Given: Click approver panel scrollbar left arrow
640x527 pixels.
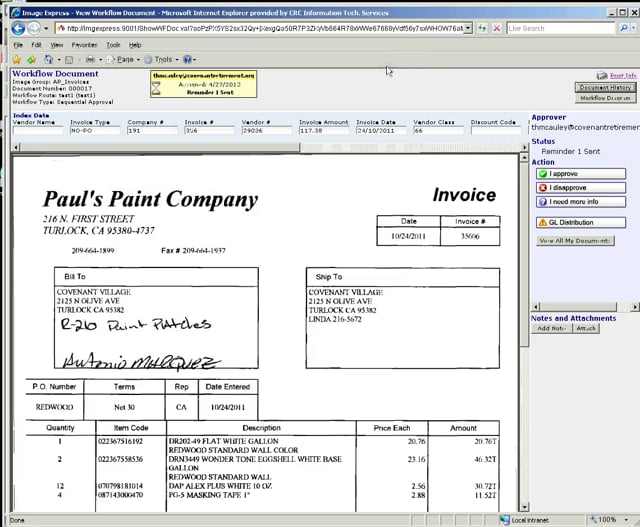Looking at the screenshot, I should point(536,307).
